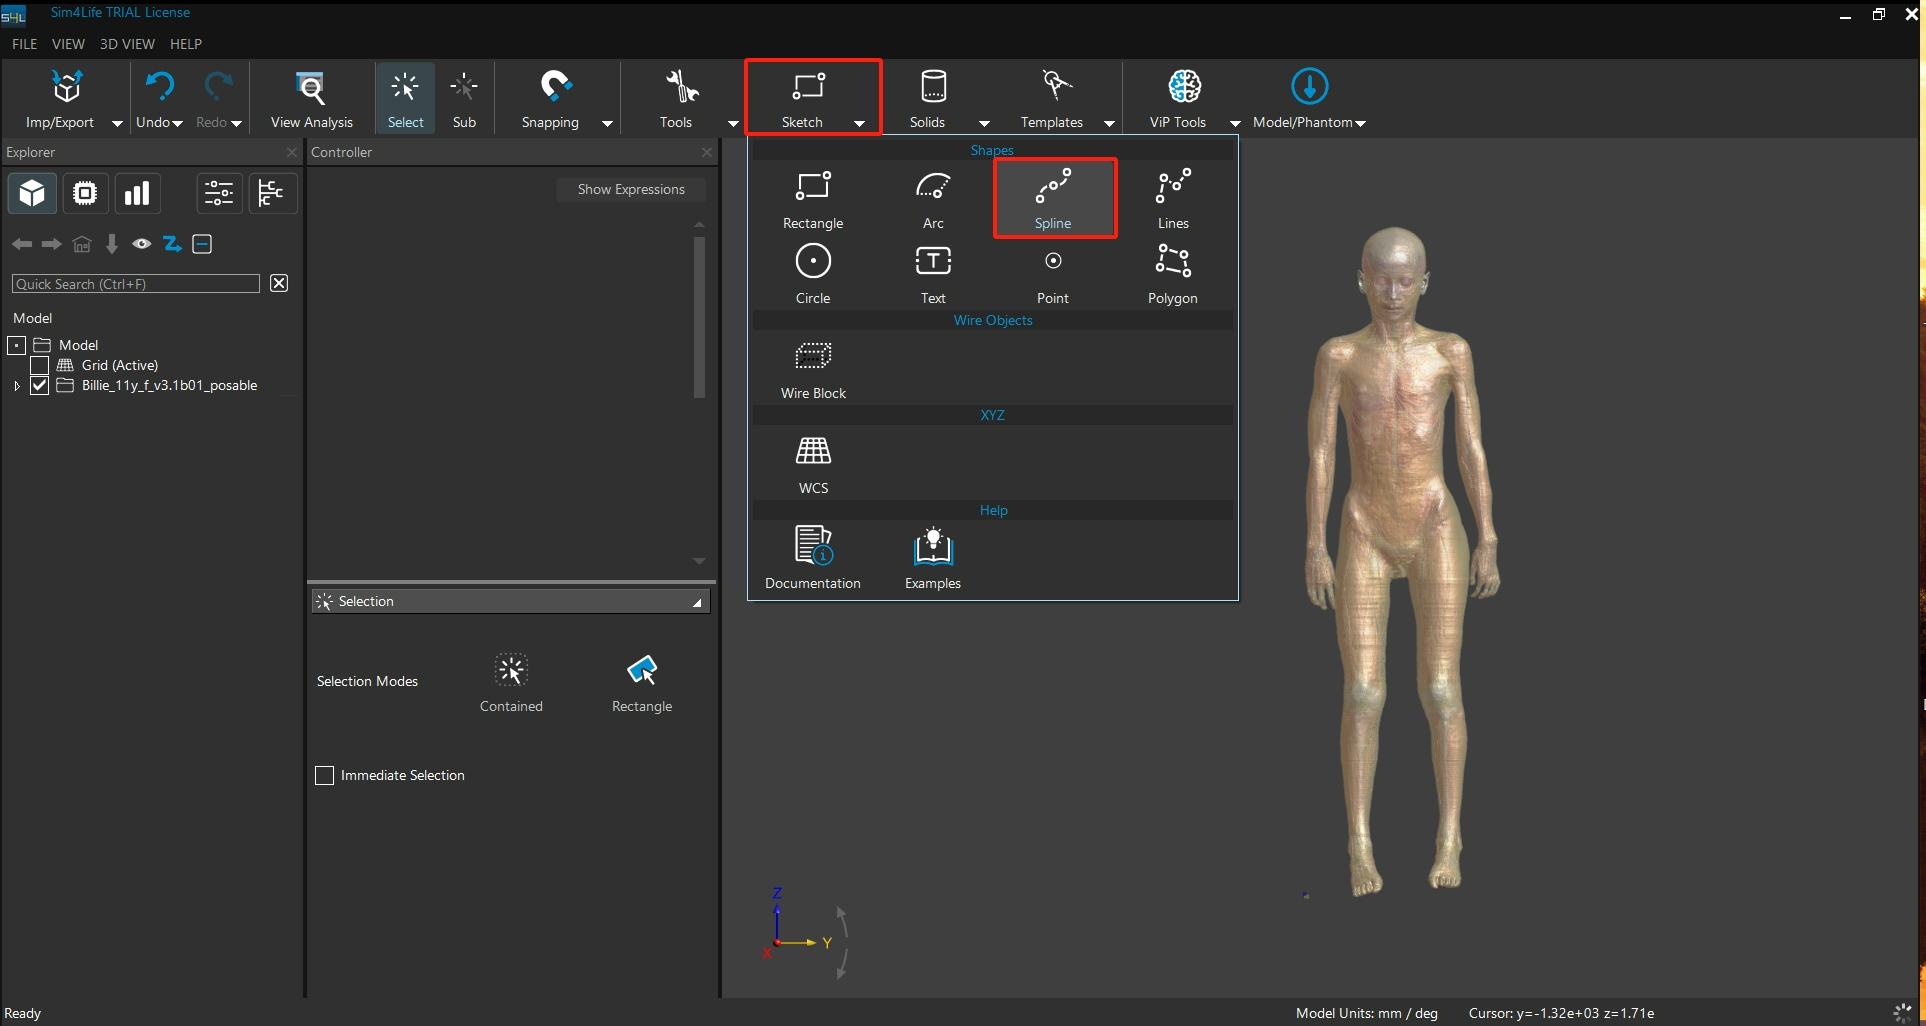This screenshot has width=1926, height=1026.
Task: Enable the Immediate Selection checkbox
Action: point(324,775)
